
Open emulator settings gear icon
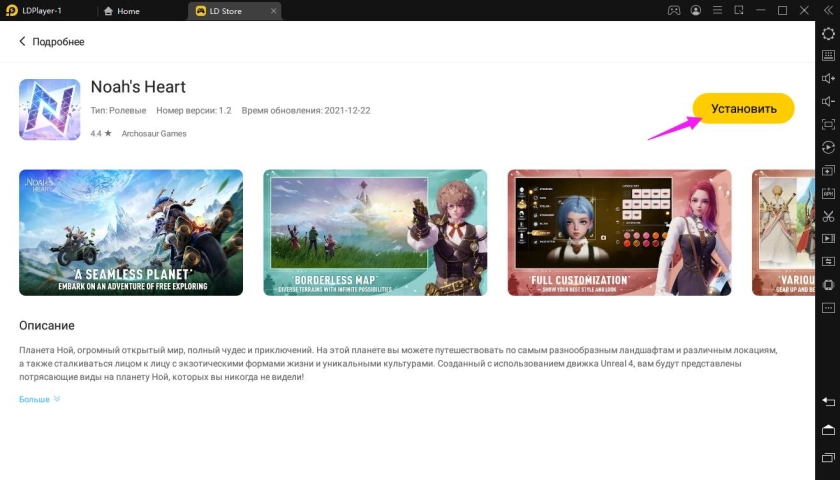[x=828, y=33]
